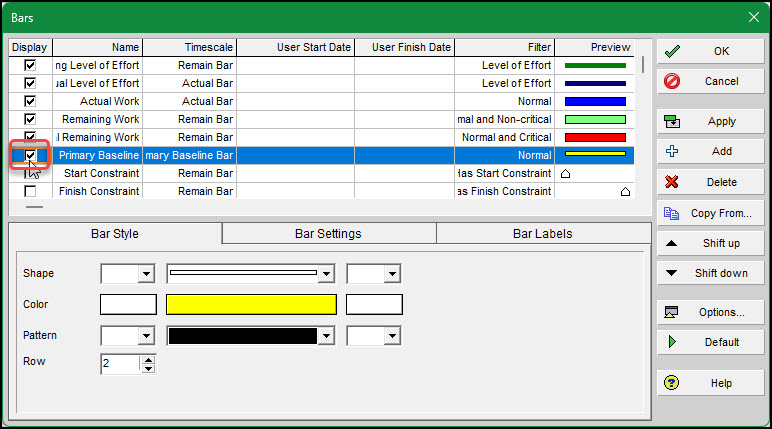Toggle Display checkbox for Primary Baseline

pos(30,155)
